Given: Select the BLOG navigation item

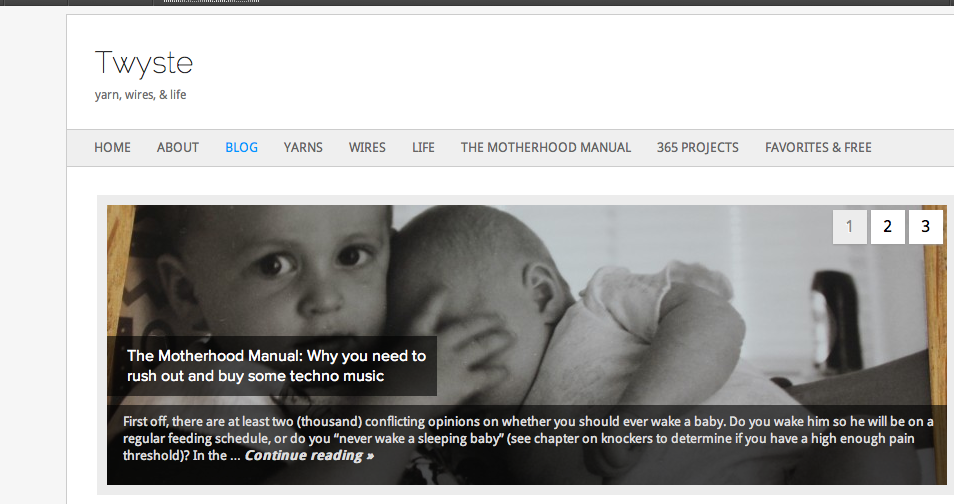Looking at the screenshot, I should [241, 147].
